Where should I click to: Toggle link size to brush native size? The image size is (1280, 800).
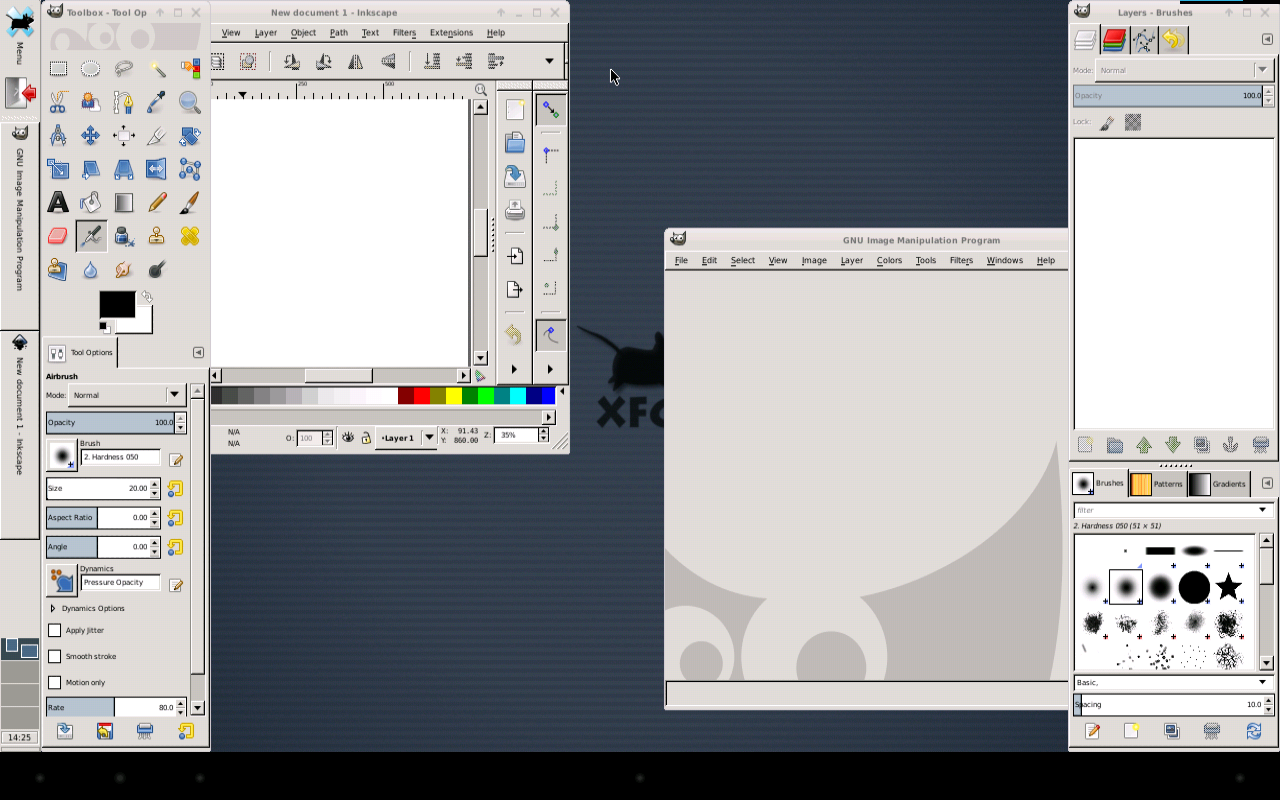[175, 489]
